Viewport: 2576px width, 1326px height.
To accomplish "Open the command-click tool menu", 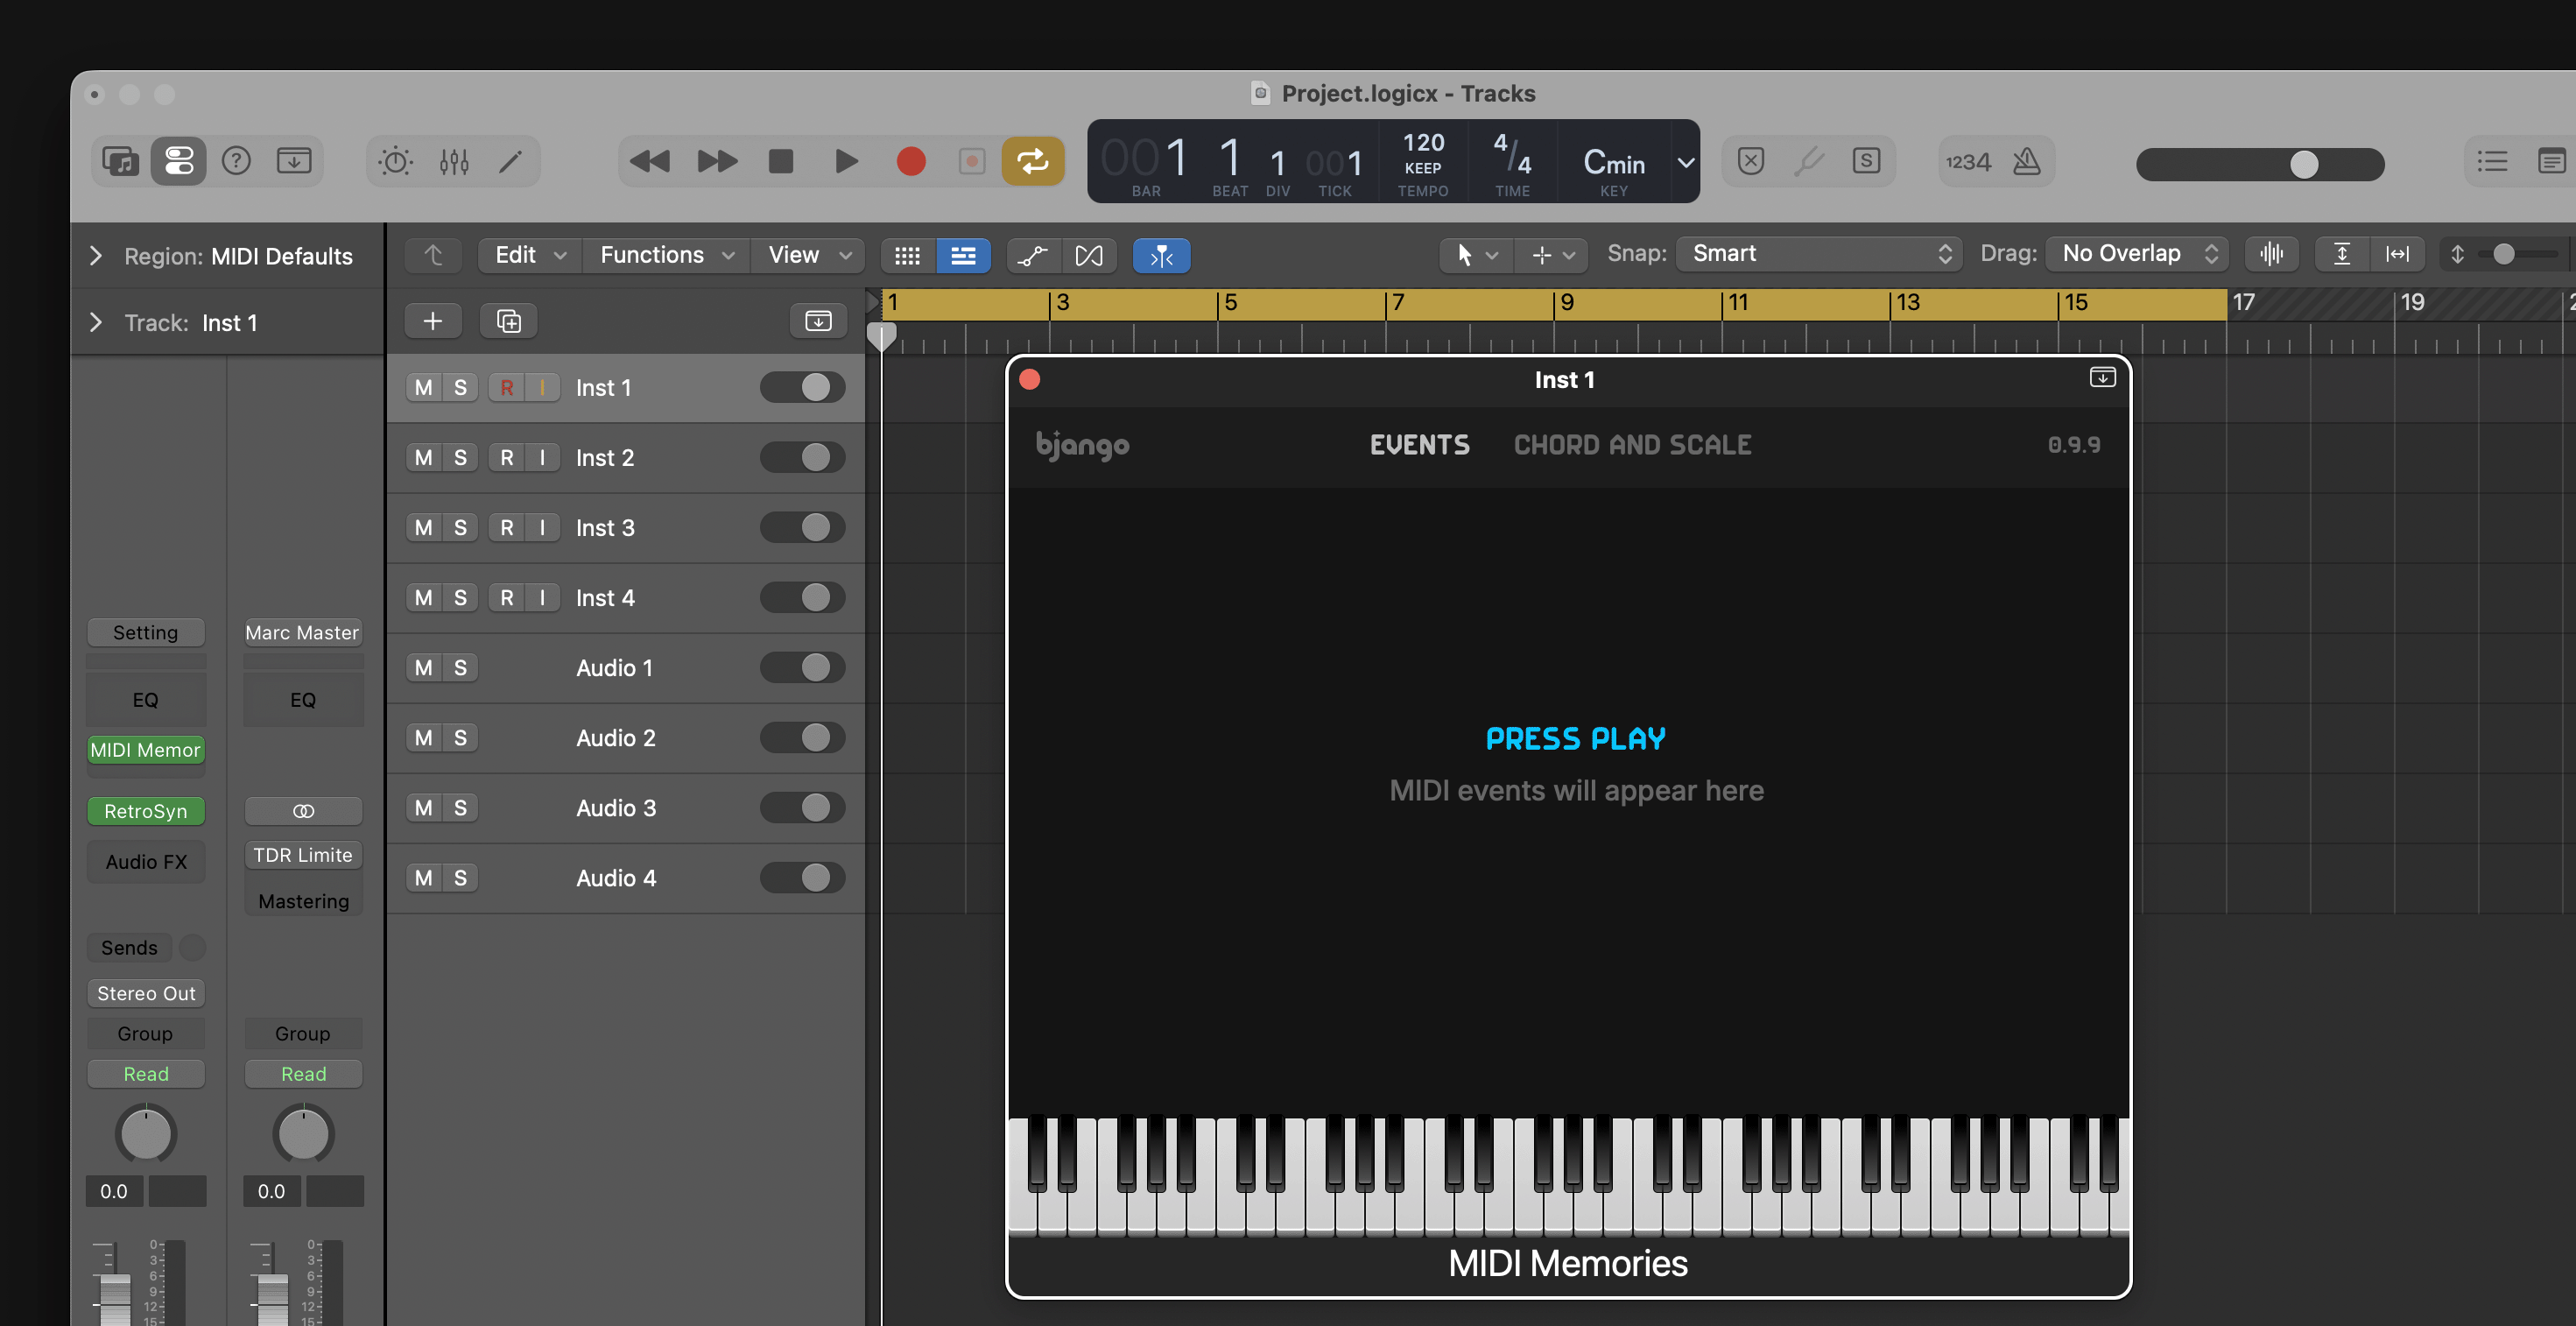I will click(x=1552, y=256).
